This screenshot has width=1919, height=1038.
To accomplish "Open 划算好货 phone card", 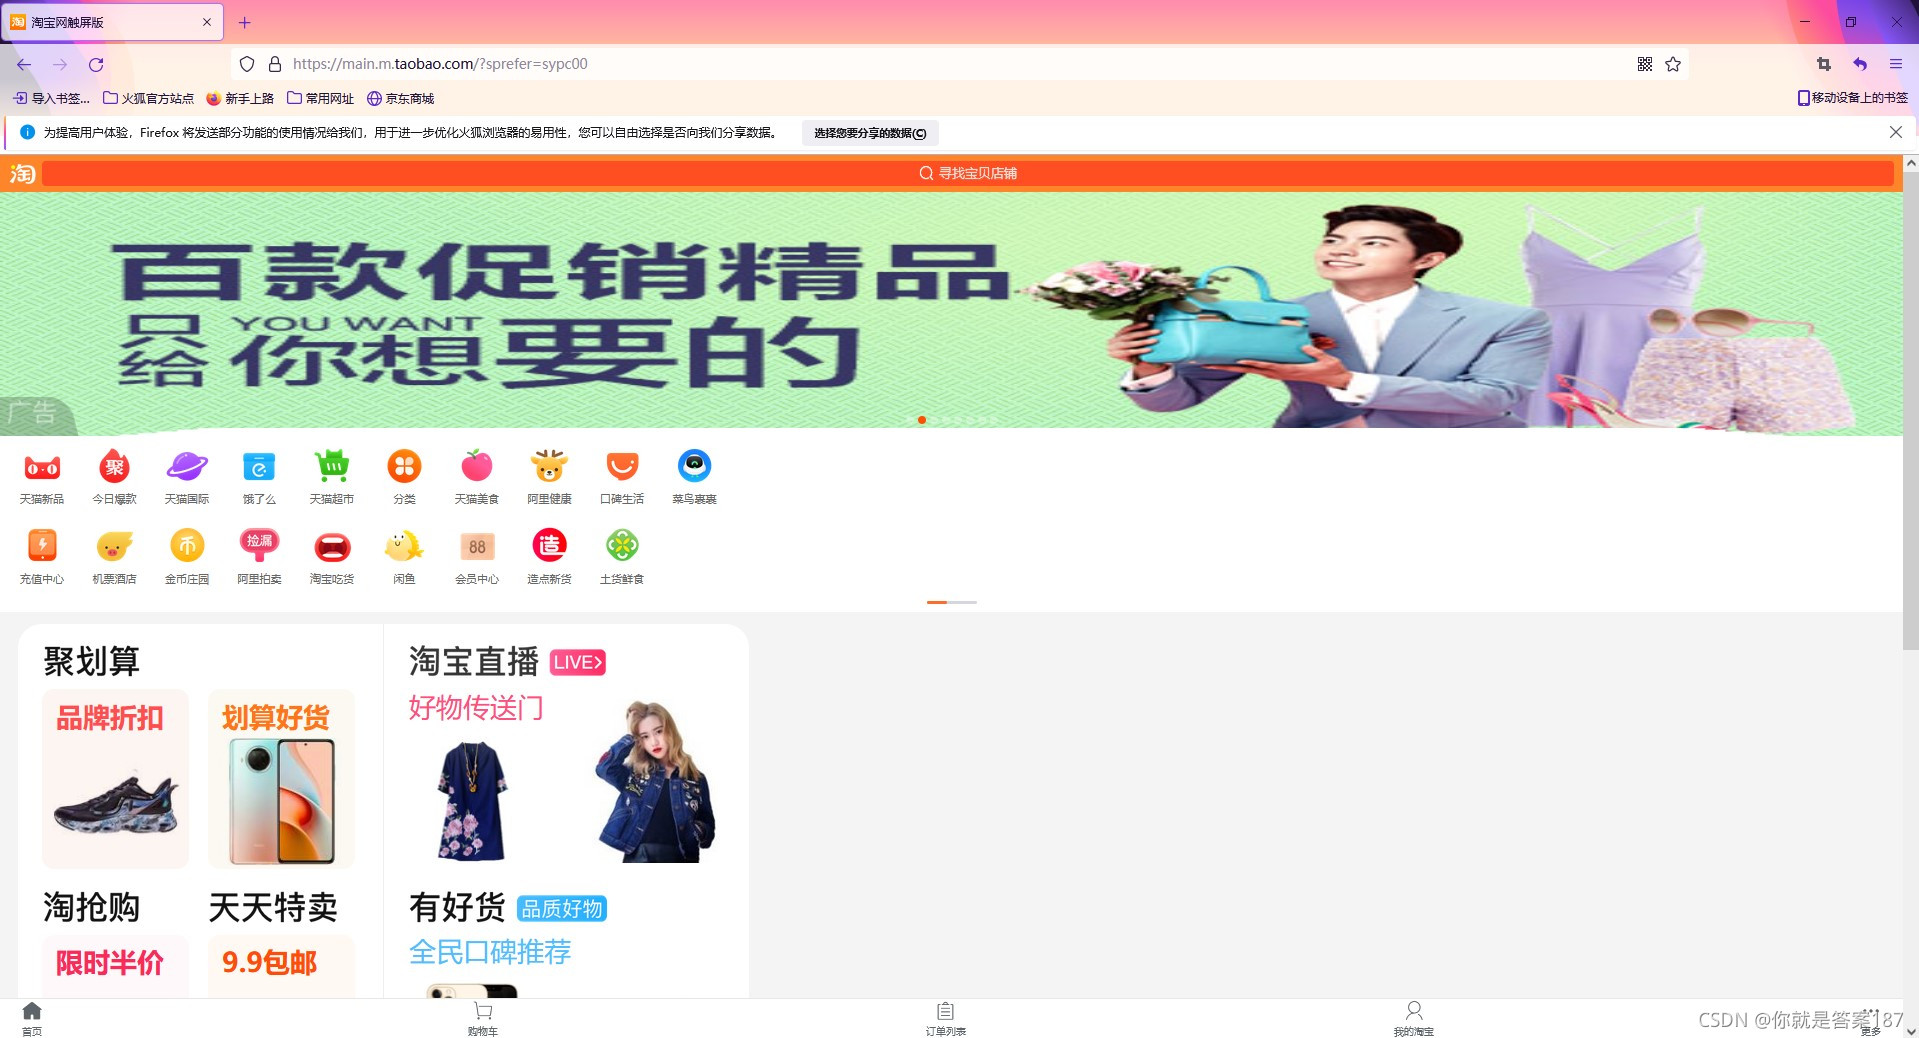I will pyautogui.click(x=281, y=779).
